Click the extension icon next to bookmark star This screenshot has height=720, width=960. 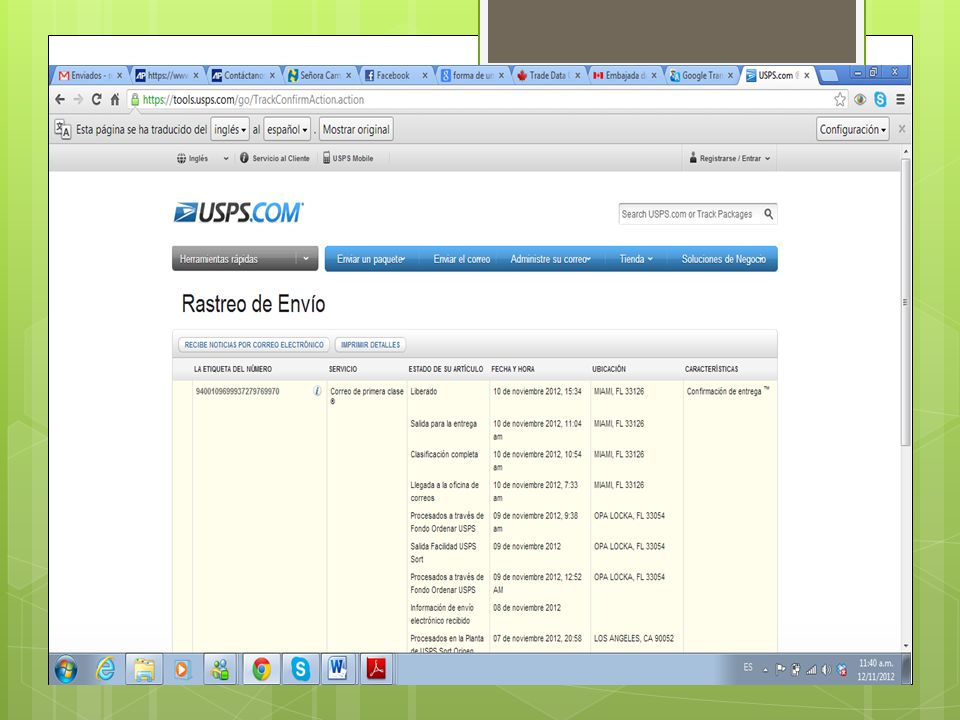coord(860,99)
